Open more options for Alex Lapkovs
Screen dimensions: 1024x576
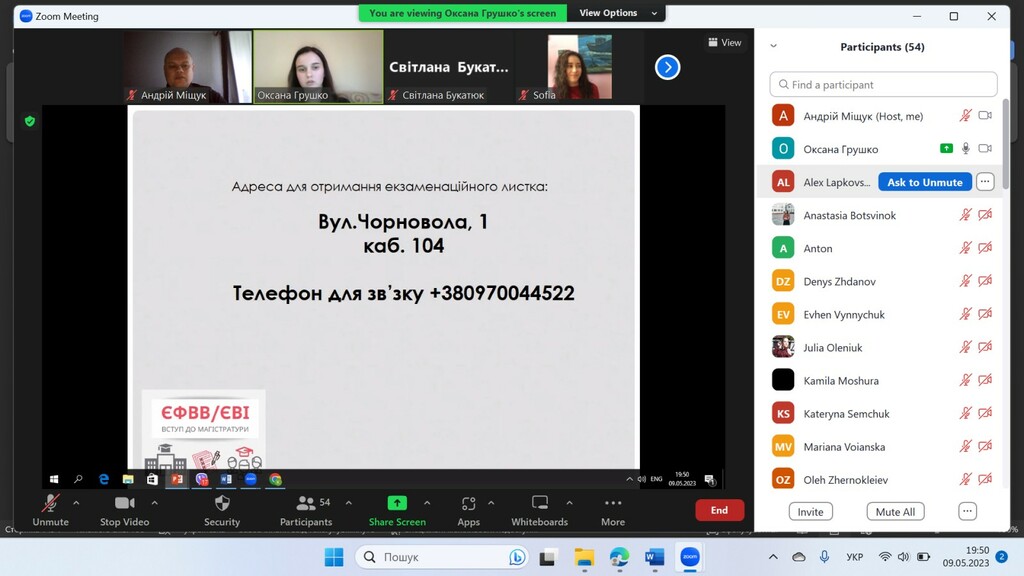coord(985,182)
